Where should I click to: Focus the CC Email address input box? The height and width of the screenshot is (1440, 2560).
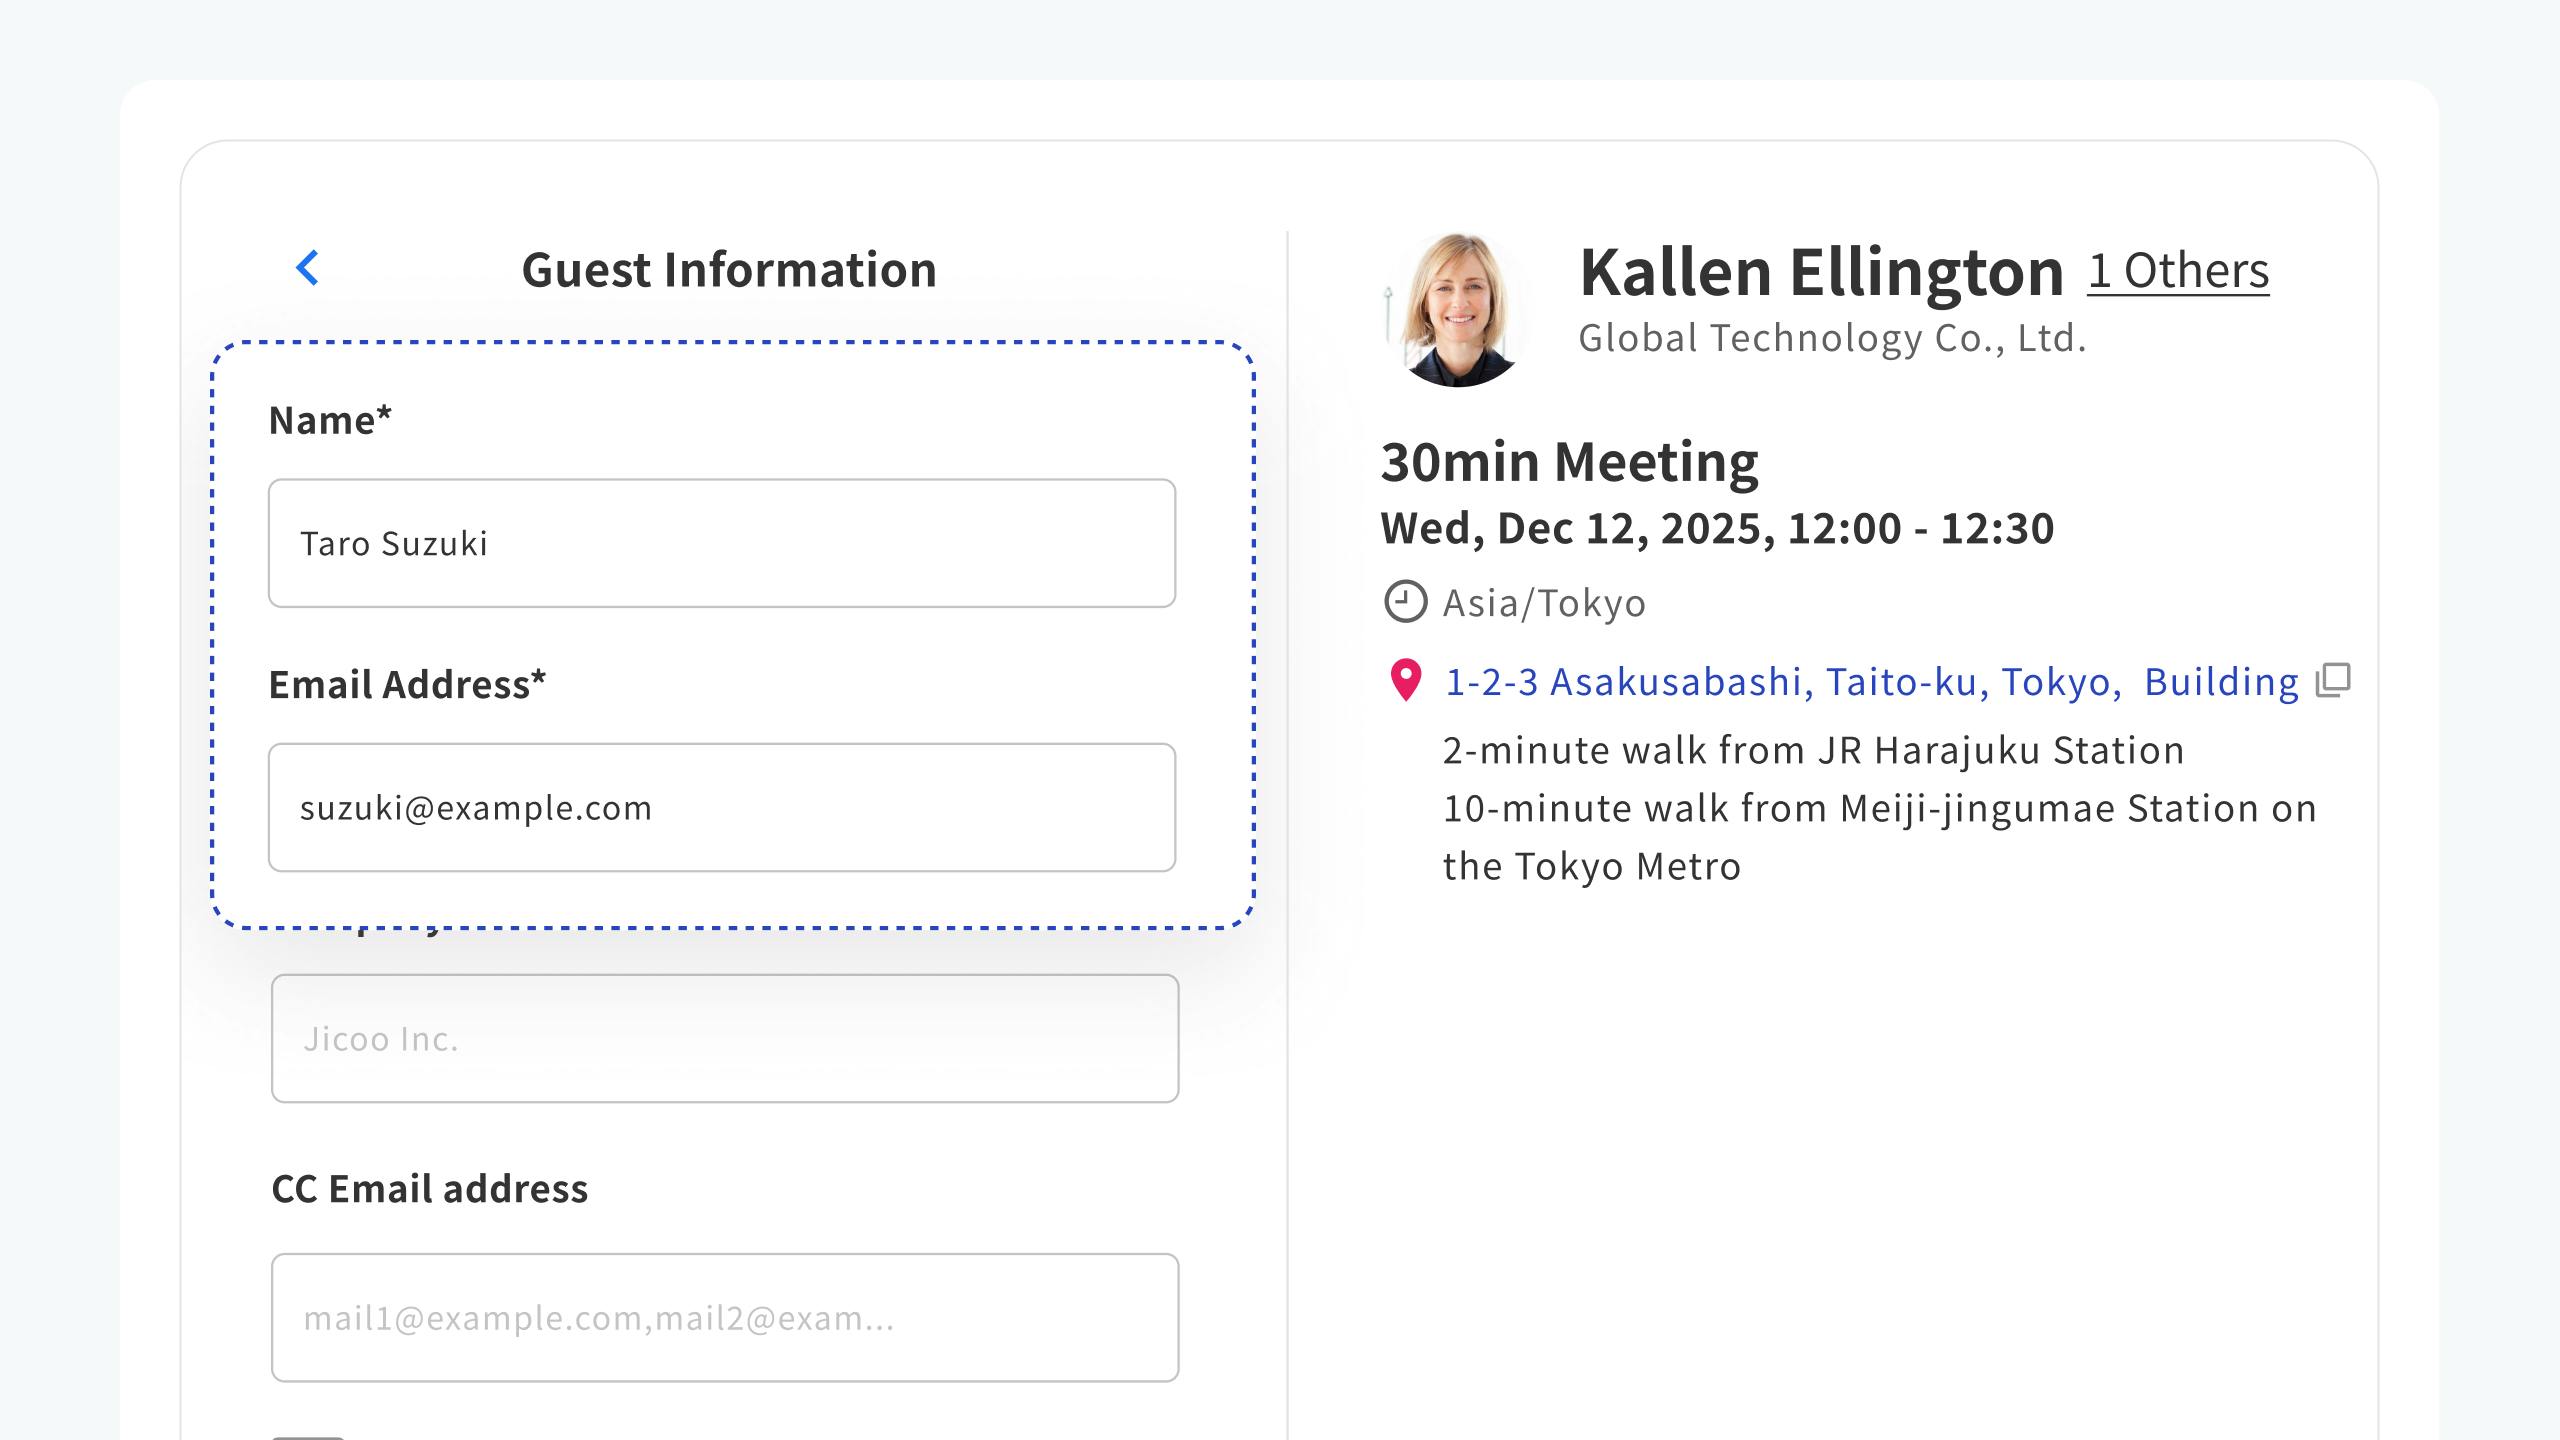[x=724, y=1318]
